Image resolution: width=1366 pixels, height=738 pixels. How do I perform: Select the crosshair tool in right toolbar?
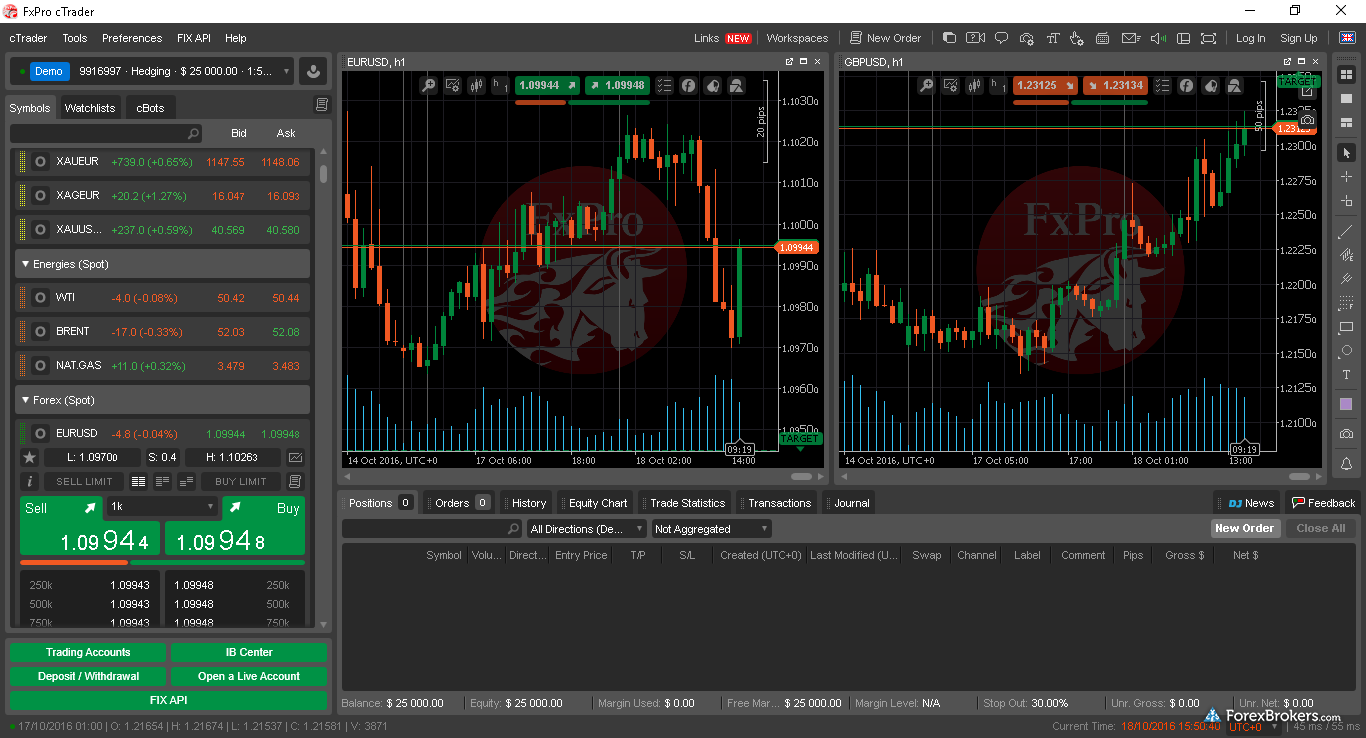[x=1346, y=177]
